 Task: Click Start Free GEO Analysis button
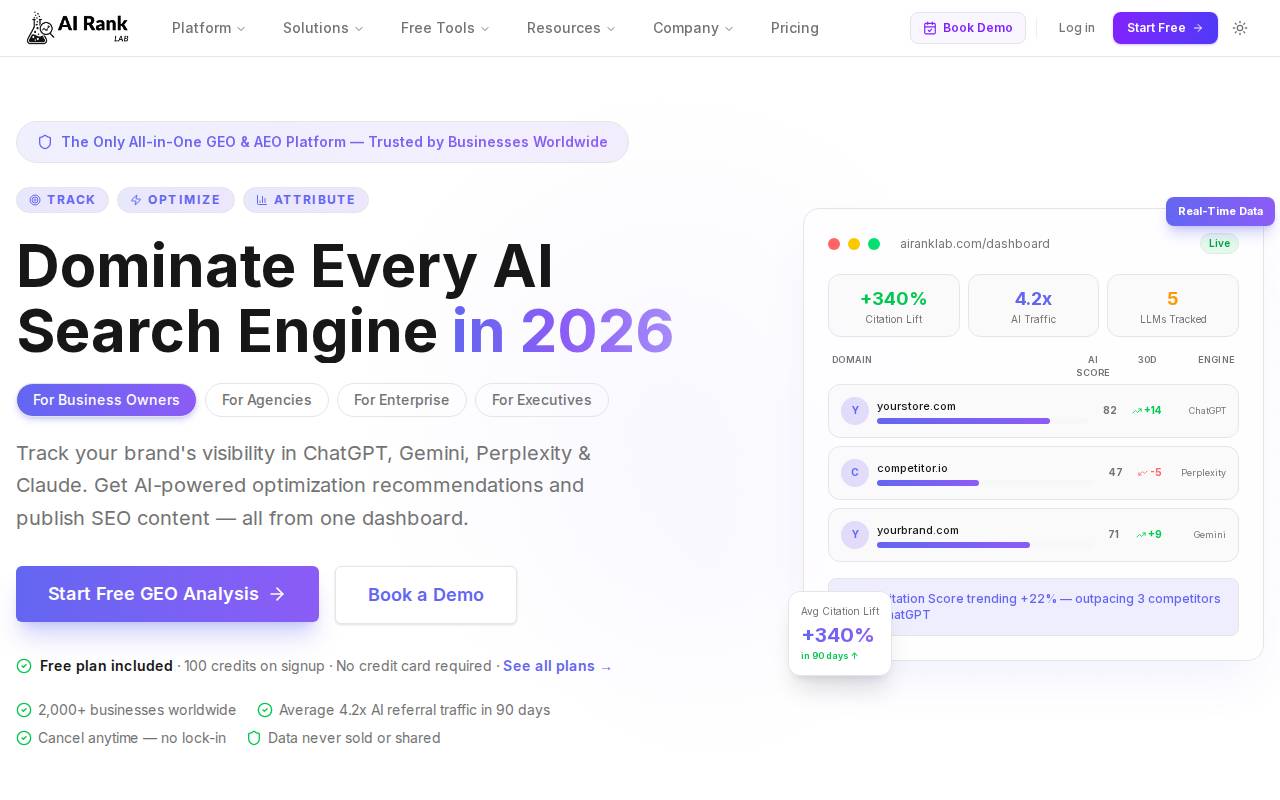(167, 594)
